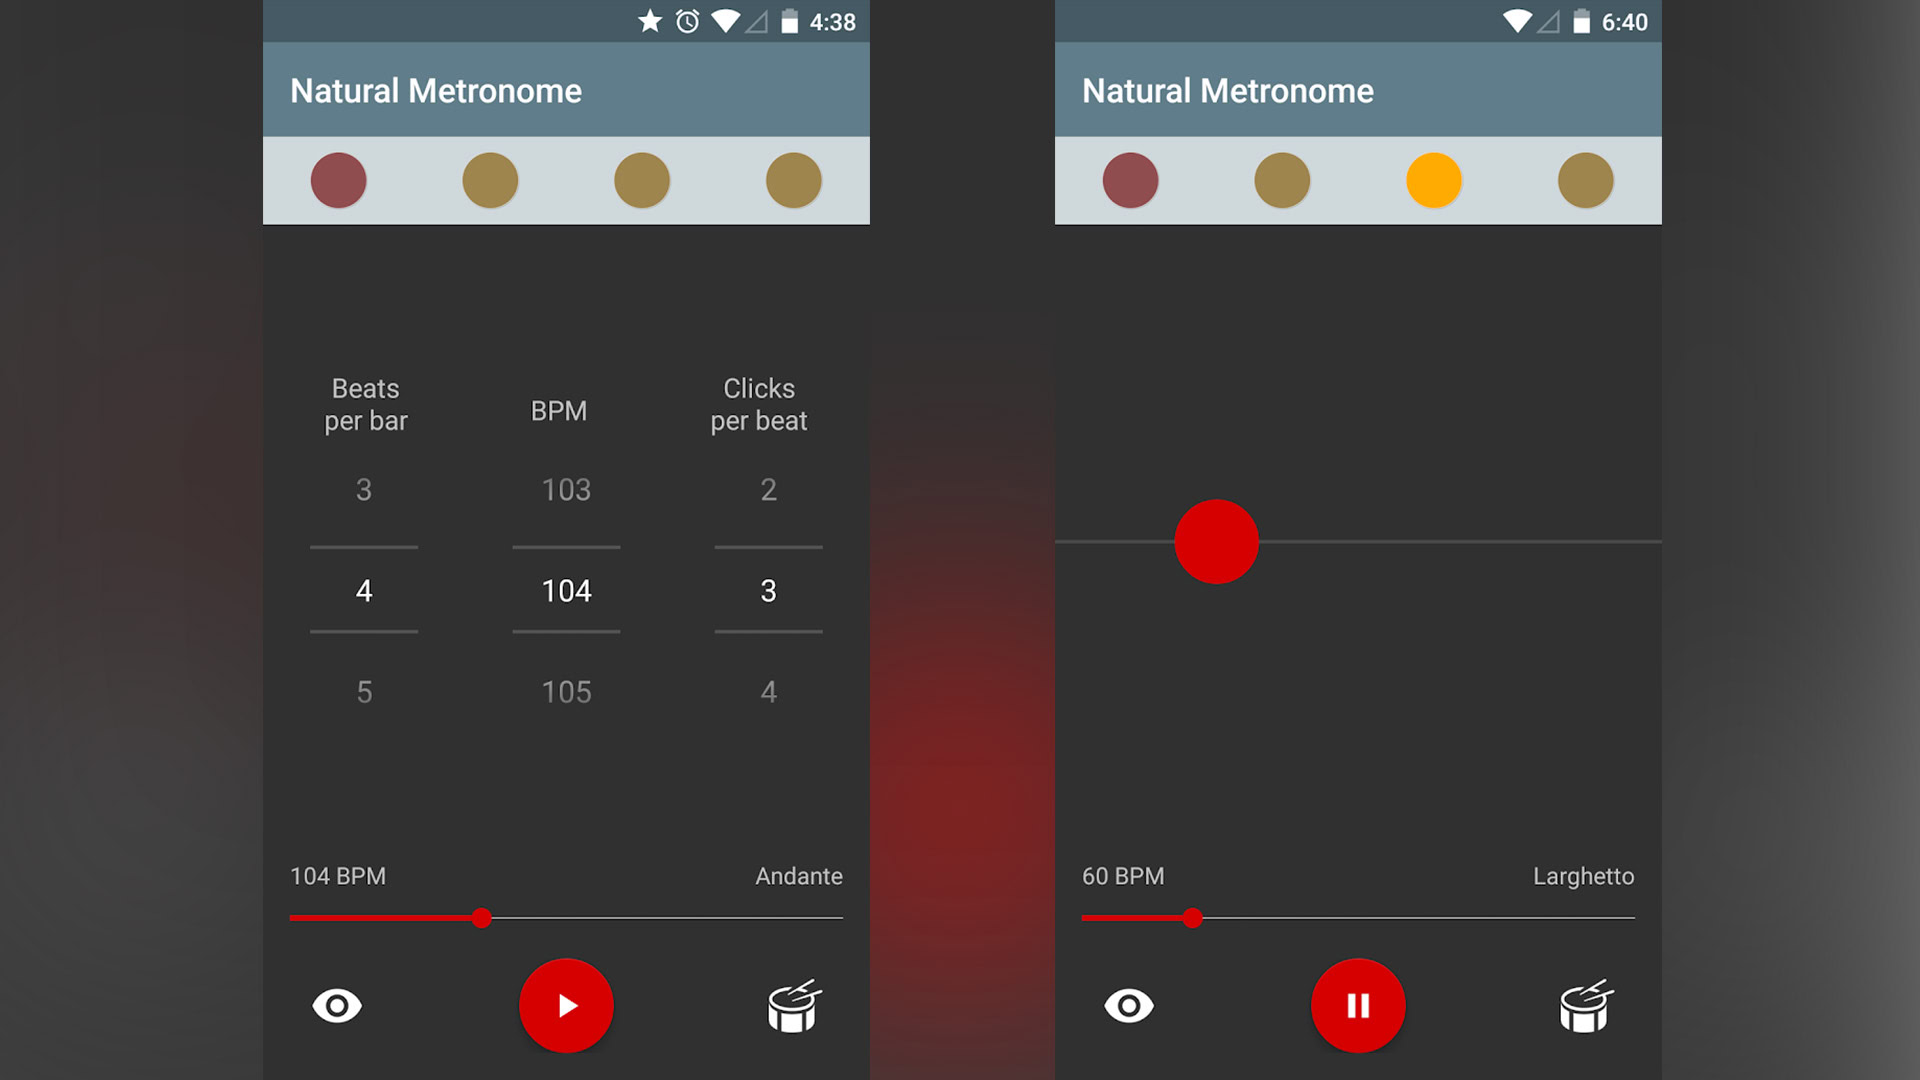Select 4 beats per bar on left metronome
1920x1080 pixels.
pos(364,591)
